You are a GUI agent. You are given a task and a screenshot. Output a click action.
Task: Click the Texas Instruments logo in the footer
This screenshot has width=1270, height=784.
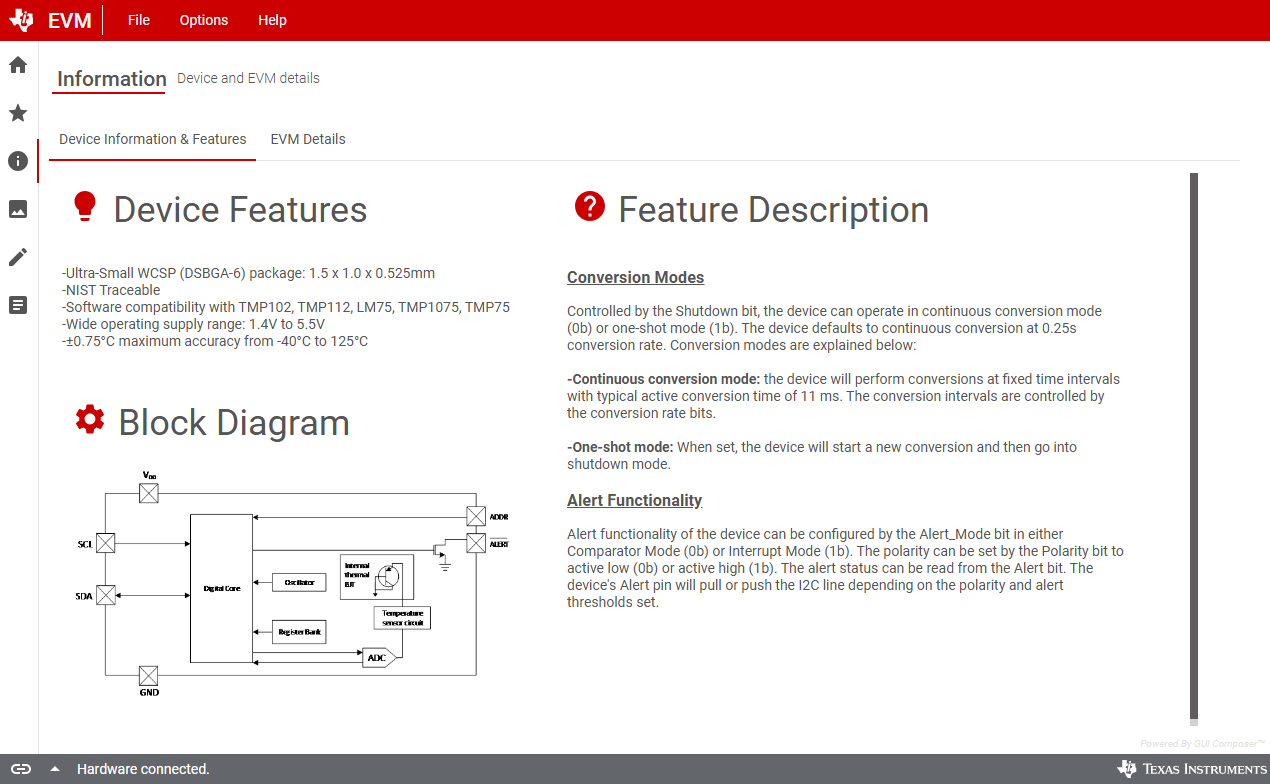(x=1192, y=769)
